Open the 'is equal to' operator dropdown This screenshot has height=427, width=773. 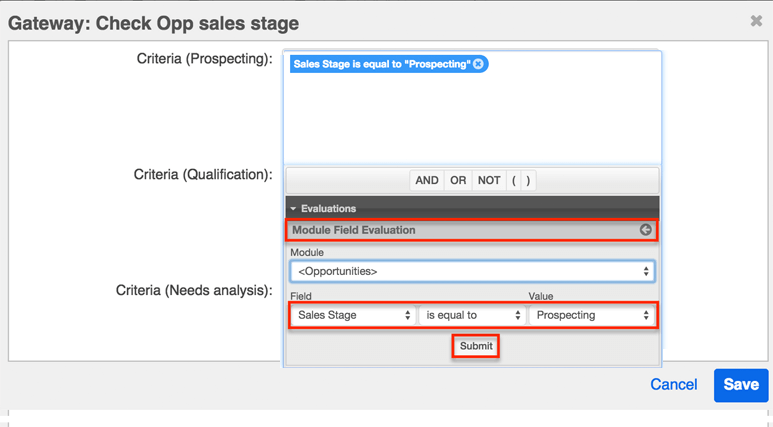tap(471, 315)
